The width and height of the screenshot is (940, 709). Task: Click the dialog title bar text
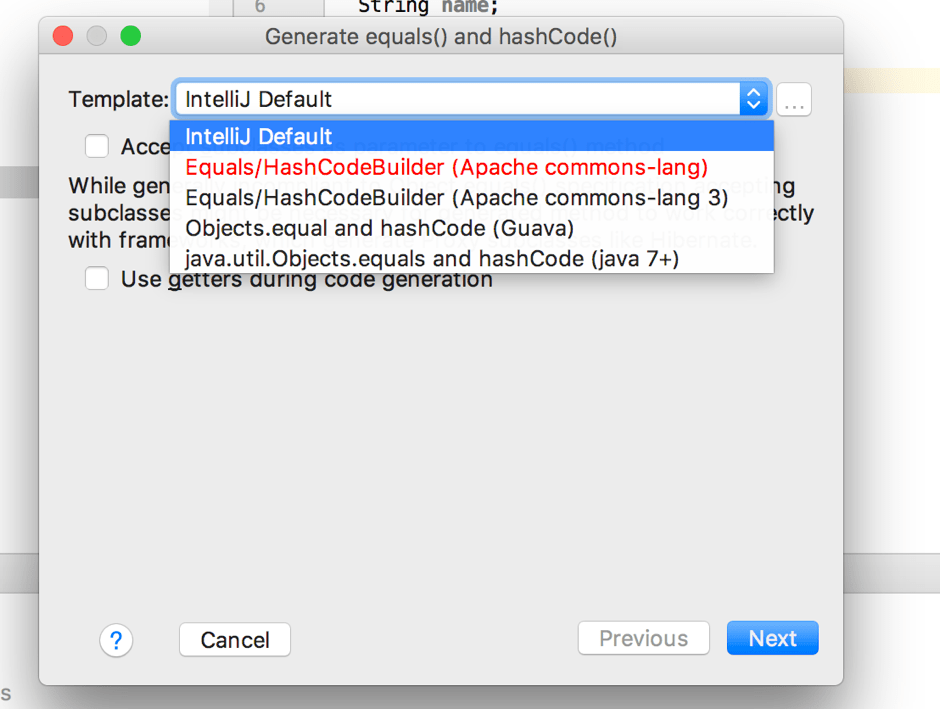(440, 37)
